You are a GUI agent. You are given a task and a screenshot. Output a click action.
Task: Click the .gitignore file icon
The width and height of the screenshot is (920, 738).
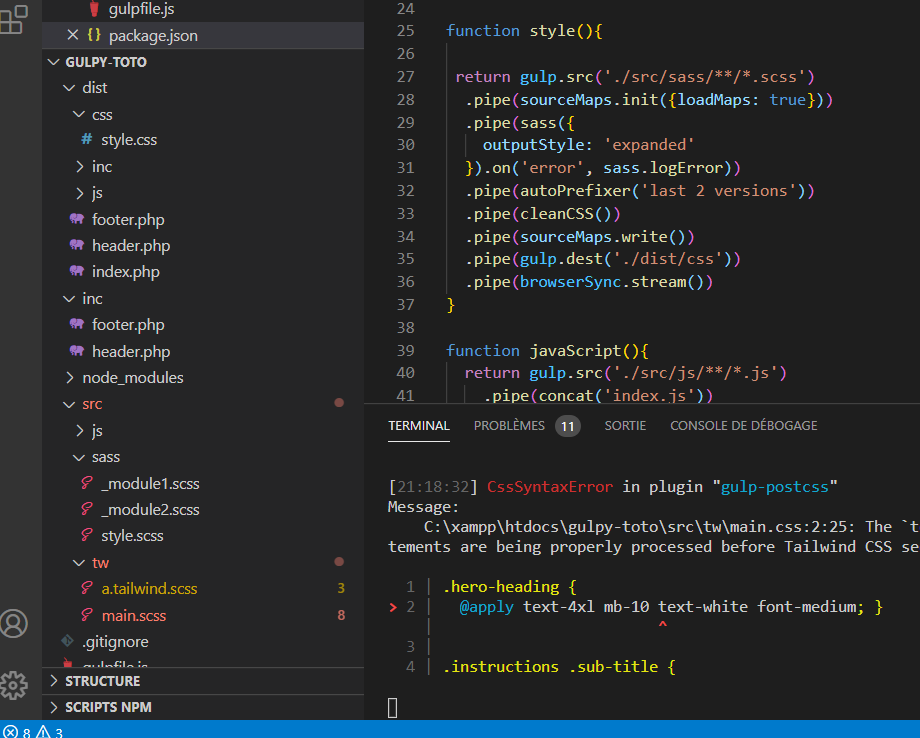67,642
